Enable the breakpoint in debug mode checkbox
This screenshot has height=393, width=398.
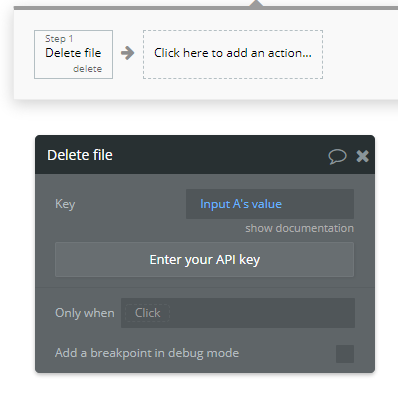(345, 354)
